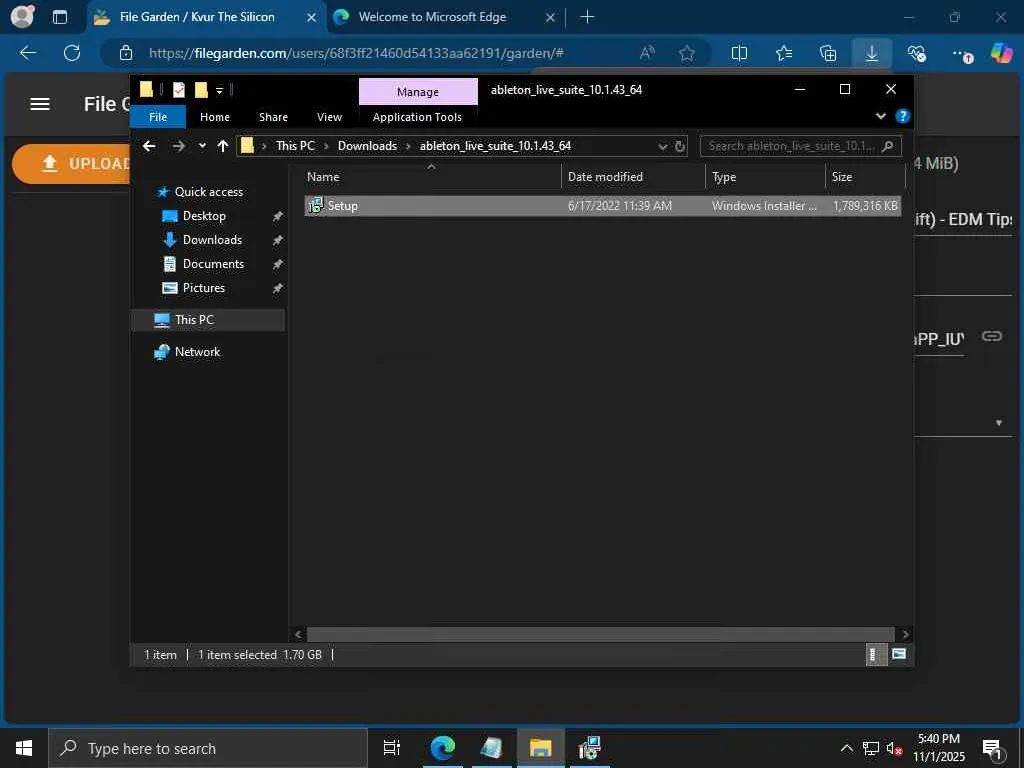This screenshot has height=768, width=1024.
Task: Open Browser essentials heart icon
Action: point(916,53)
